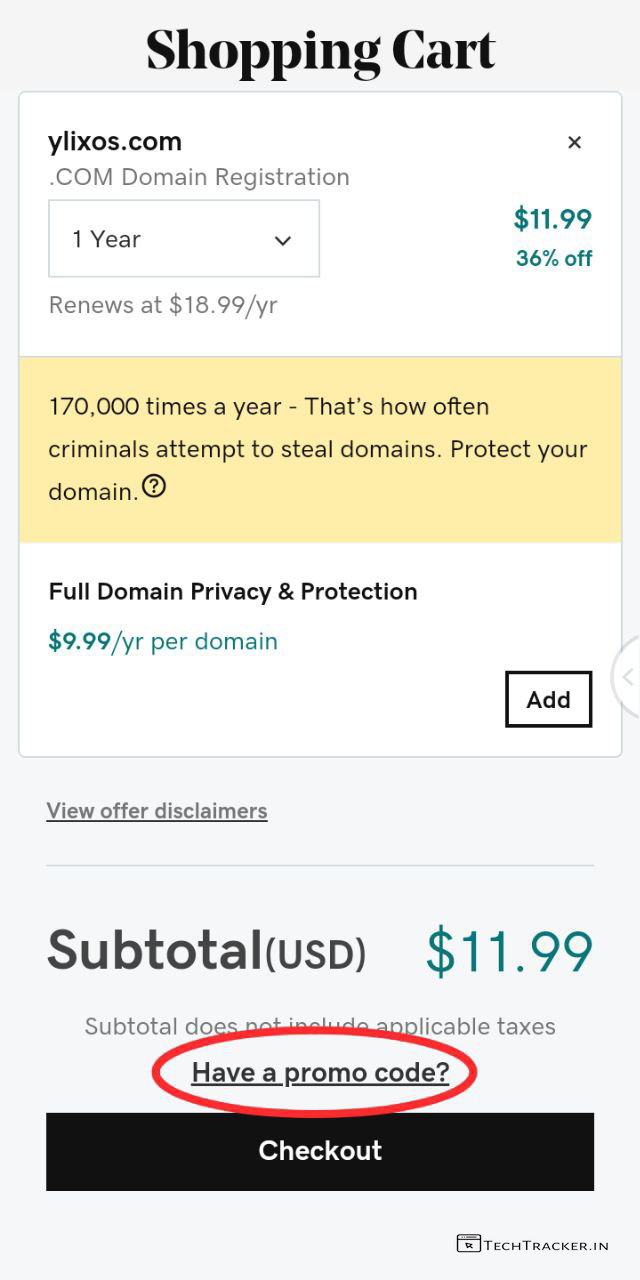
Task: Click the Renews at $18.99/yr text
Action: tap(163, 305)
